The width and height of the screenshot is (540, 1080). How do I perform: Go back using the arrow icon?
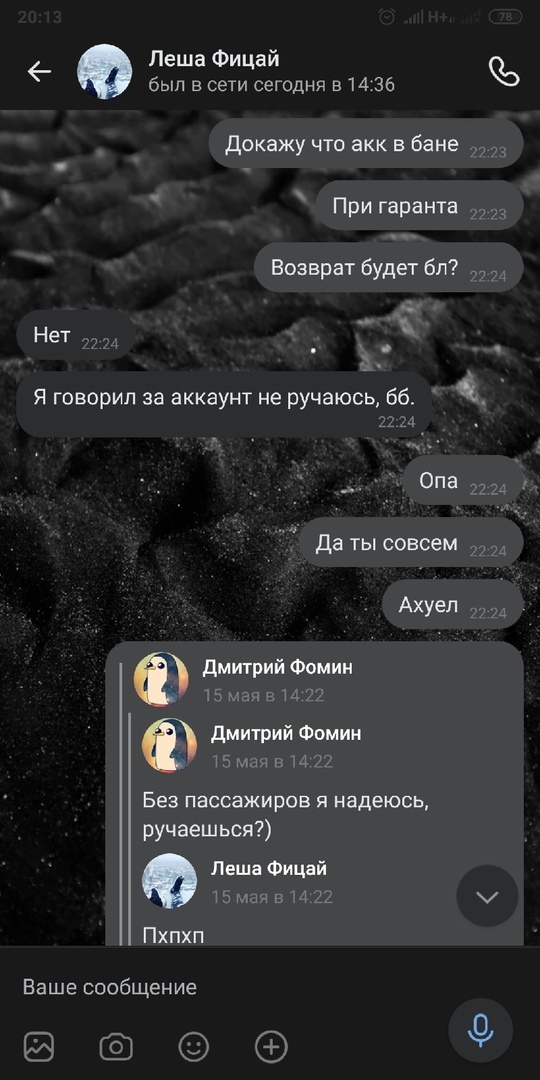pyautogui.click(x=39, y=71)
